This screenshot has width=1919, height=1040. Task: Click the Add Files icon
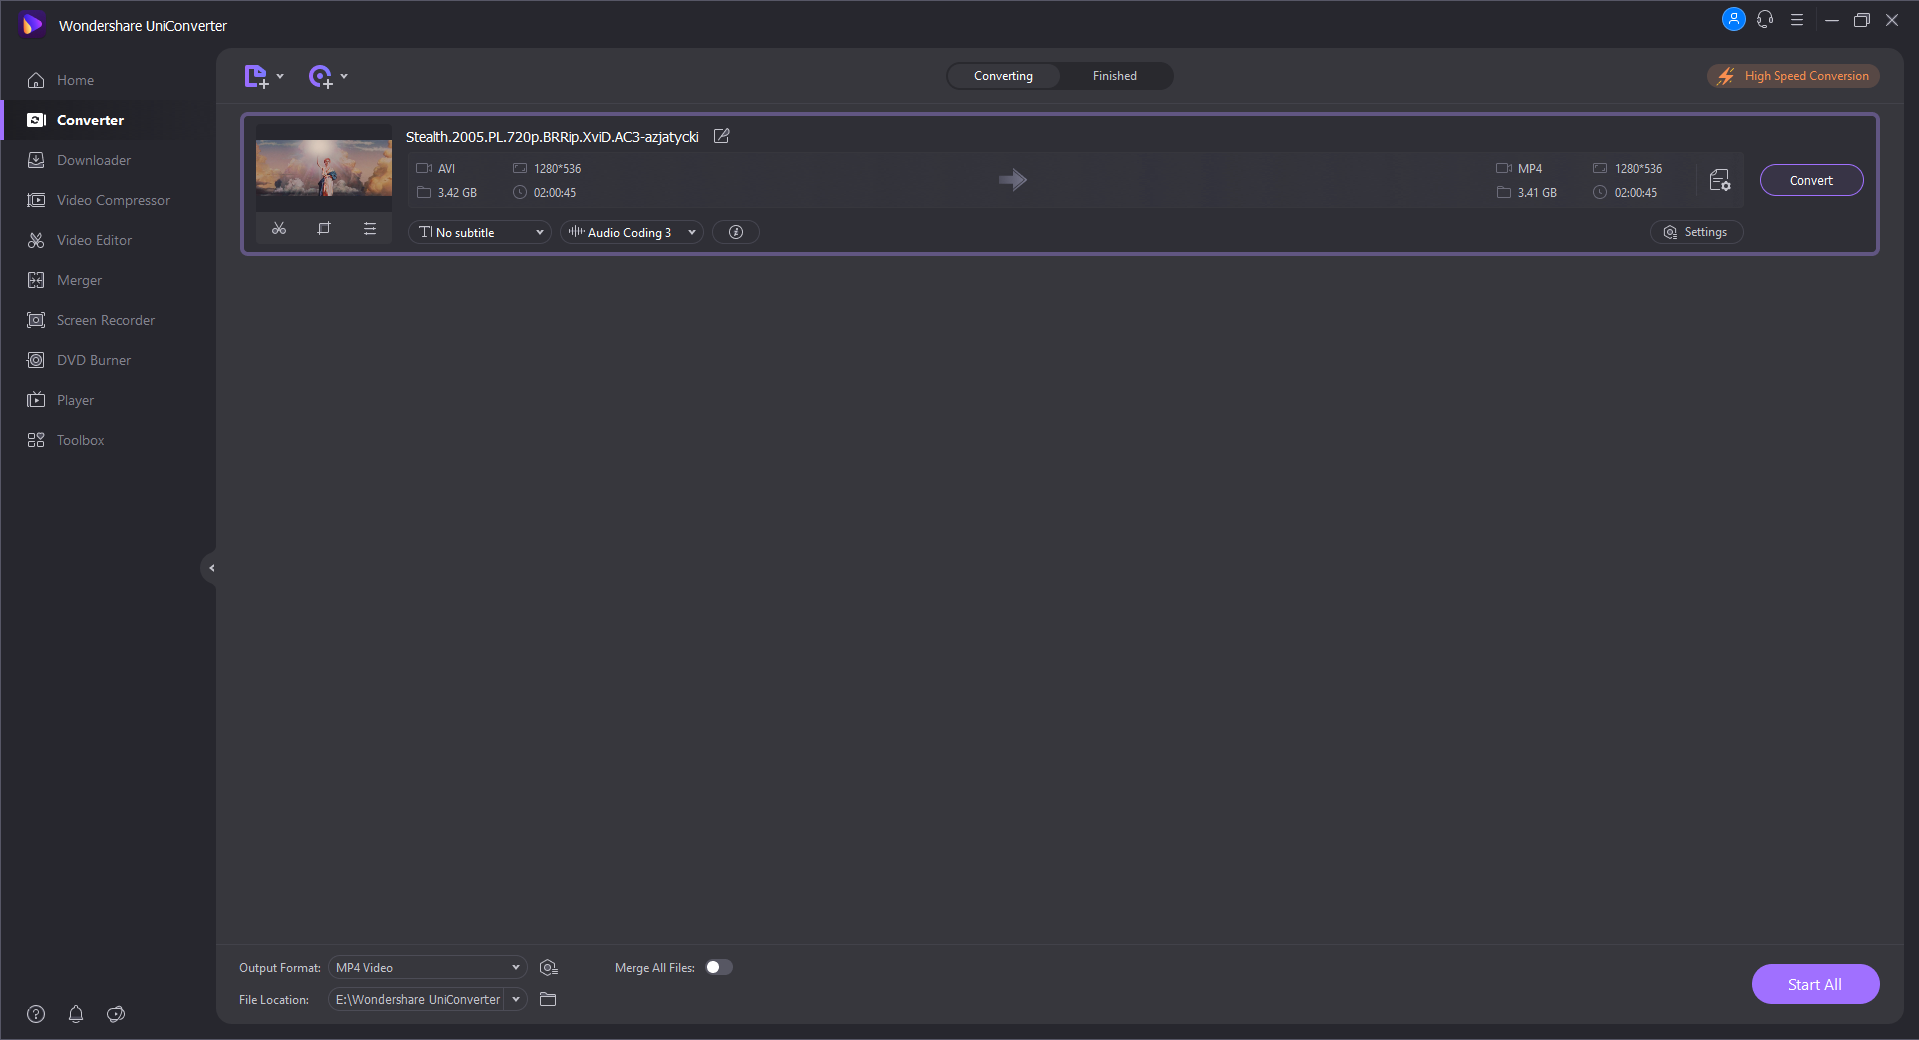coord(256,76)
